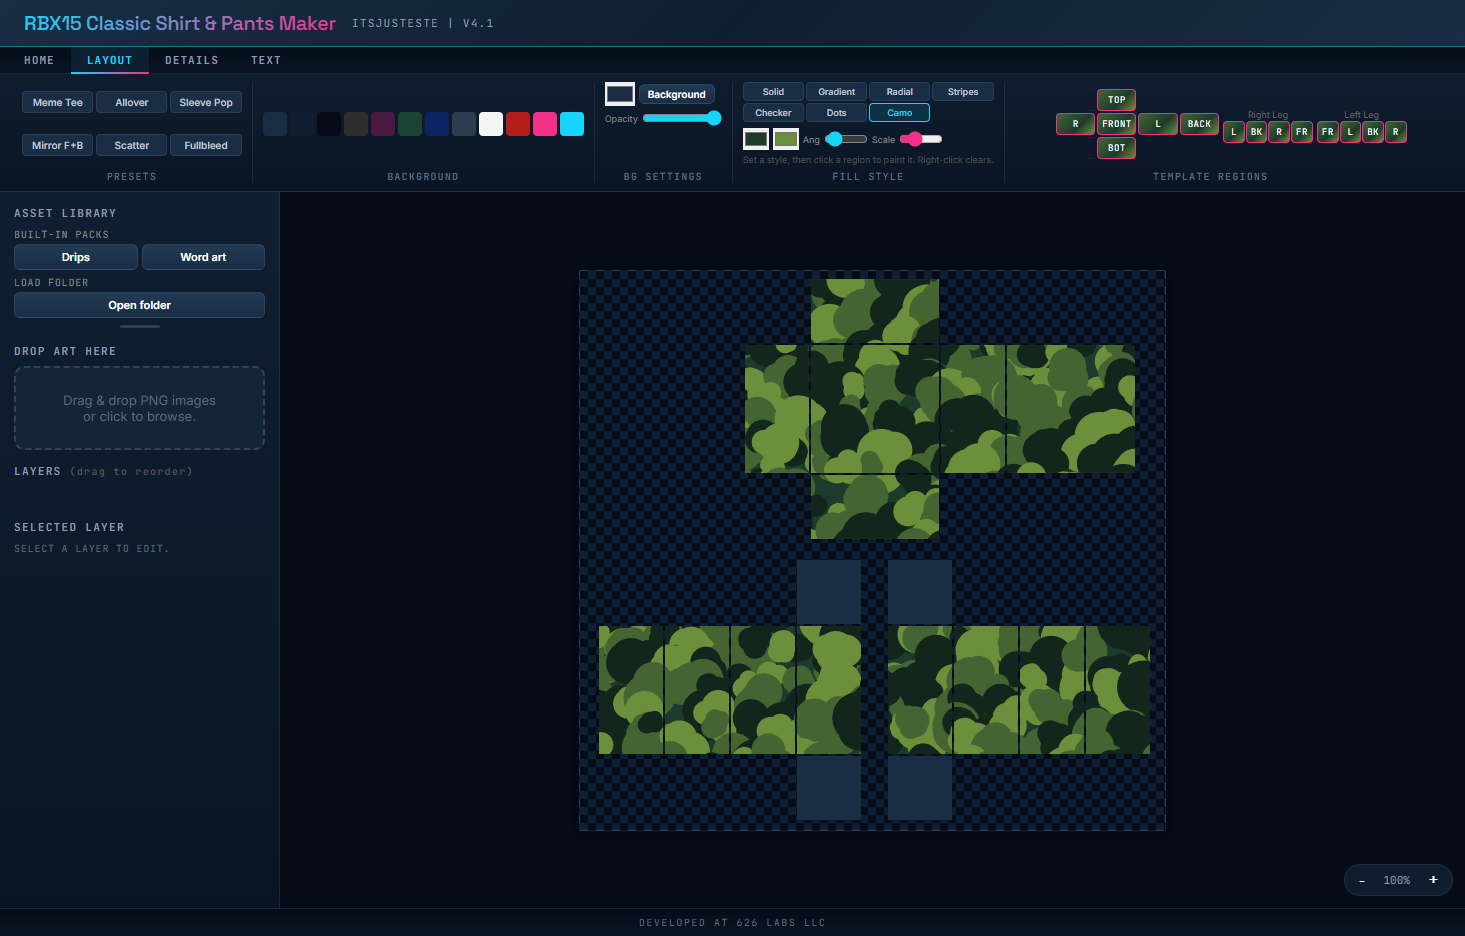Apply the Meme Tee preset
Viewport: 1465px width, 936px height.
pyautogui.click(x=58, y=103)
